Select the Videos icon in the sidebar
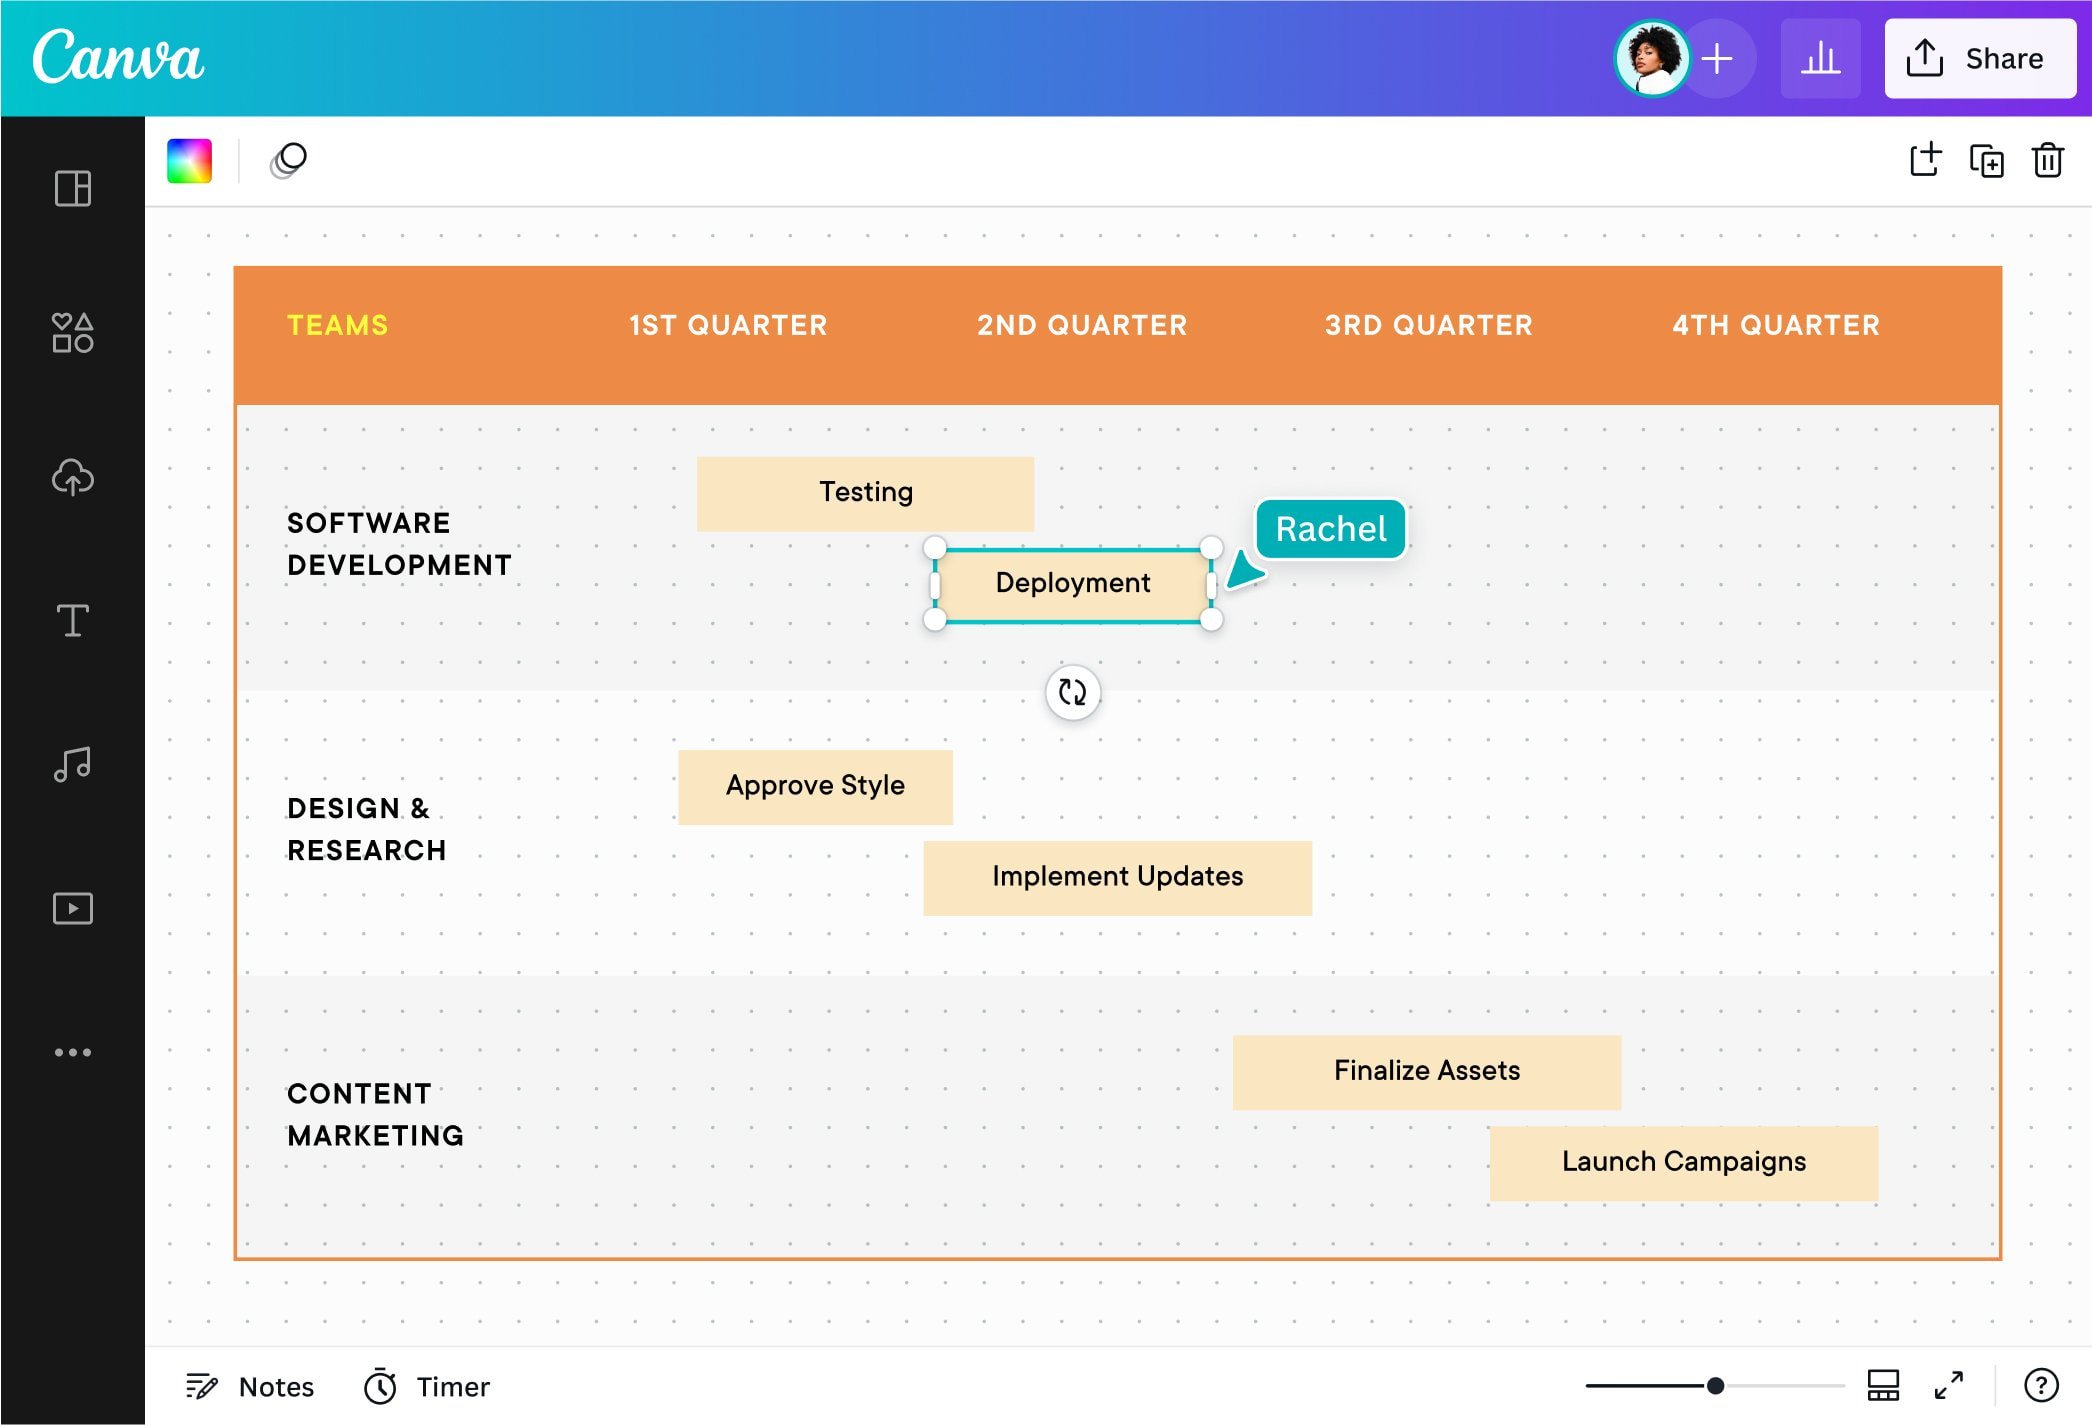This screenshot has height=1425, width=2092. point(71,908)
